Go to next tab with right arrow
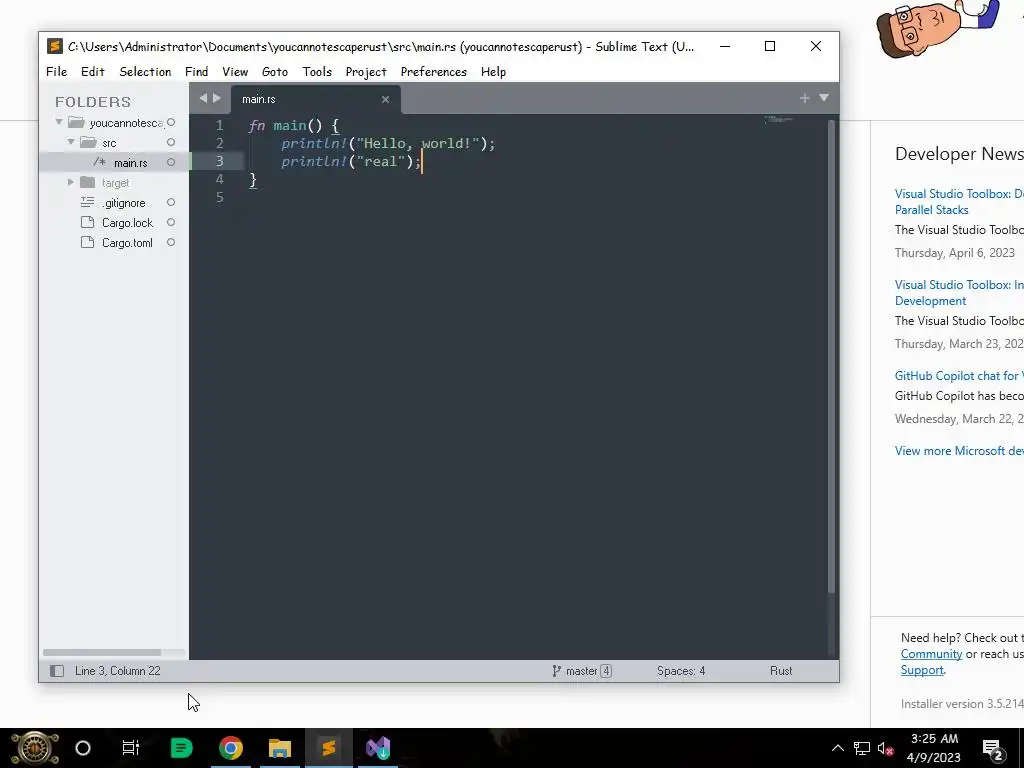 pyautogui.click(x=217, y=98)
